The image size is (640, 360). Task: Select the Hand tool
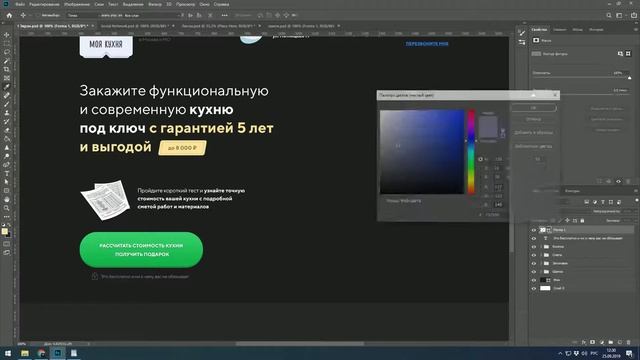pyautogui.click(x=7, y=199)
